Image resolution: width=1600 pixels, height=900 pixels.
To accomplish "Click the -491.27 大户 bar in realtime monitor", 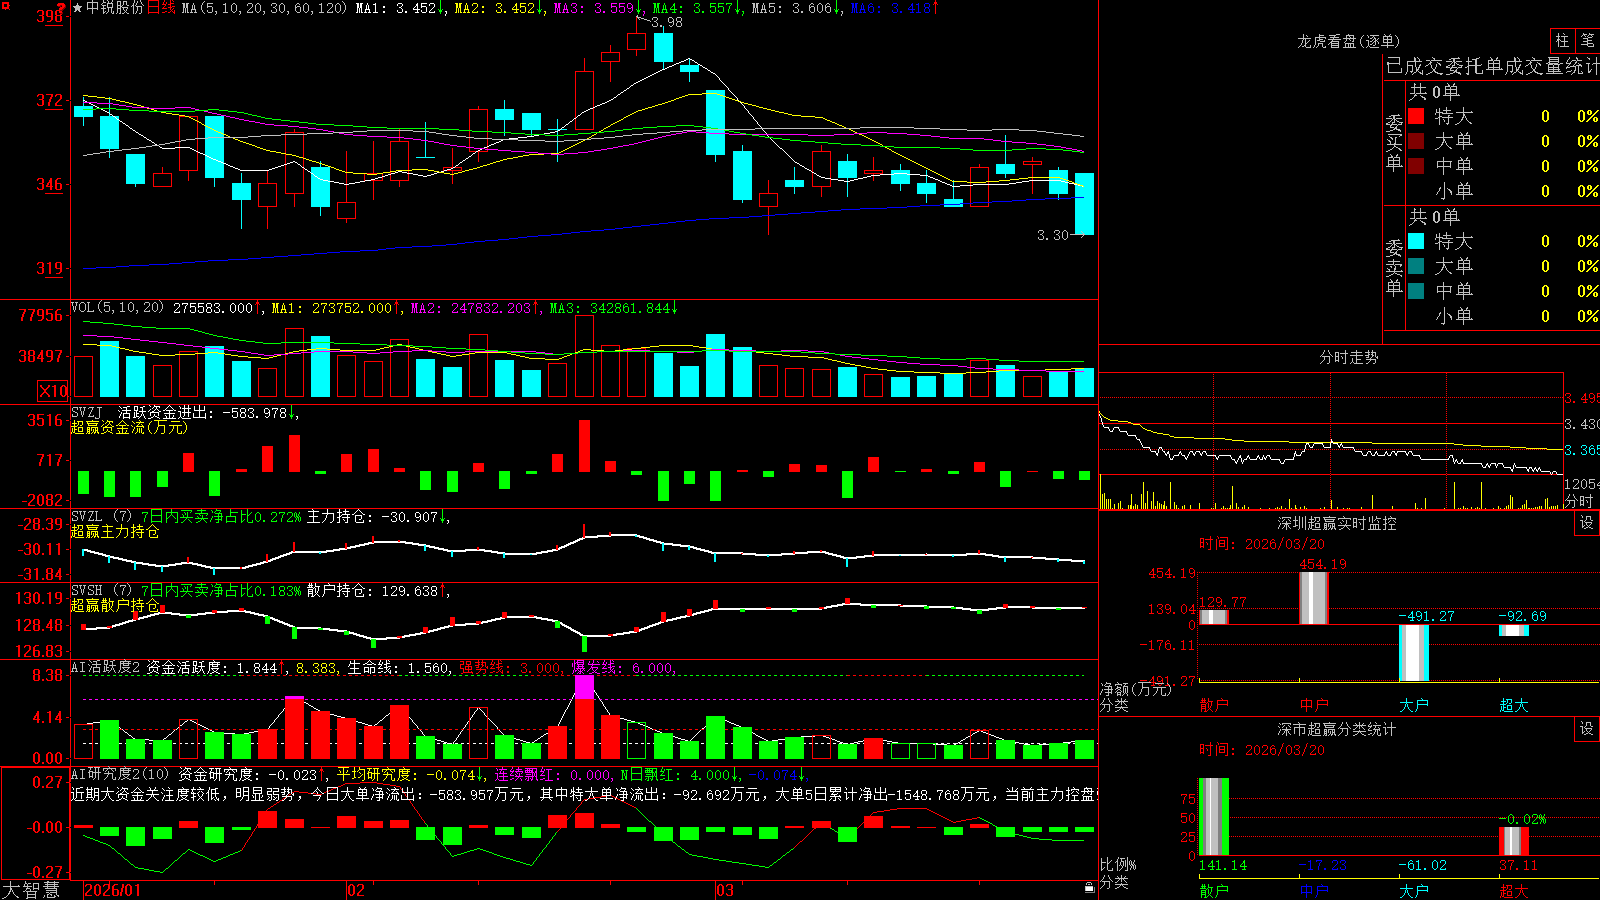I will tap(1414, 653).
